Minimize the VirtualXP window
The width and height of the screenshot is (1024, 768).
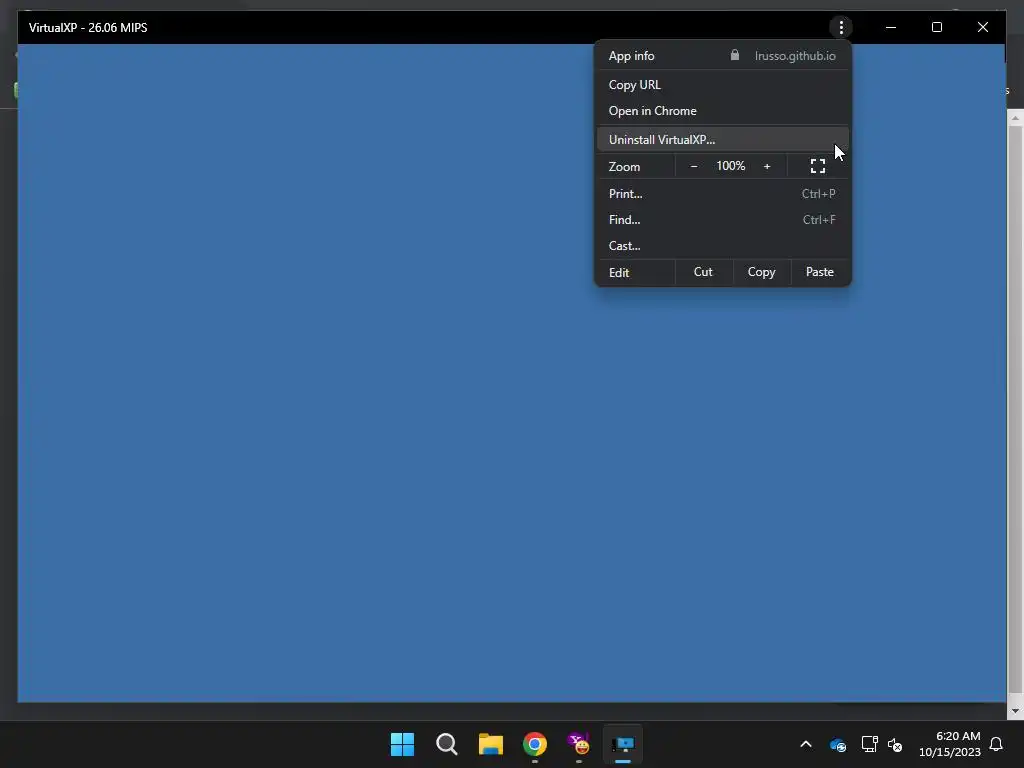click(x=891, y=27)
